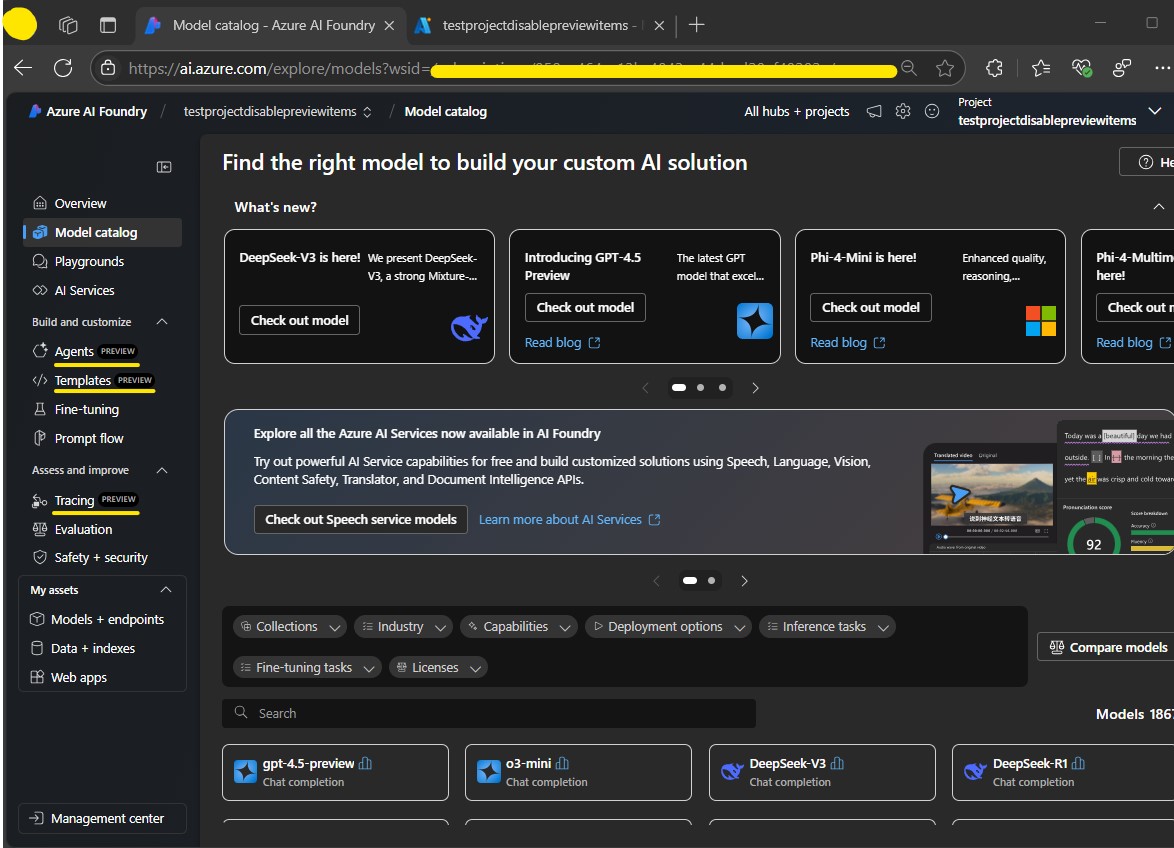Show next What's new cards
The image size is (1174, 848).
click(755, 388)
